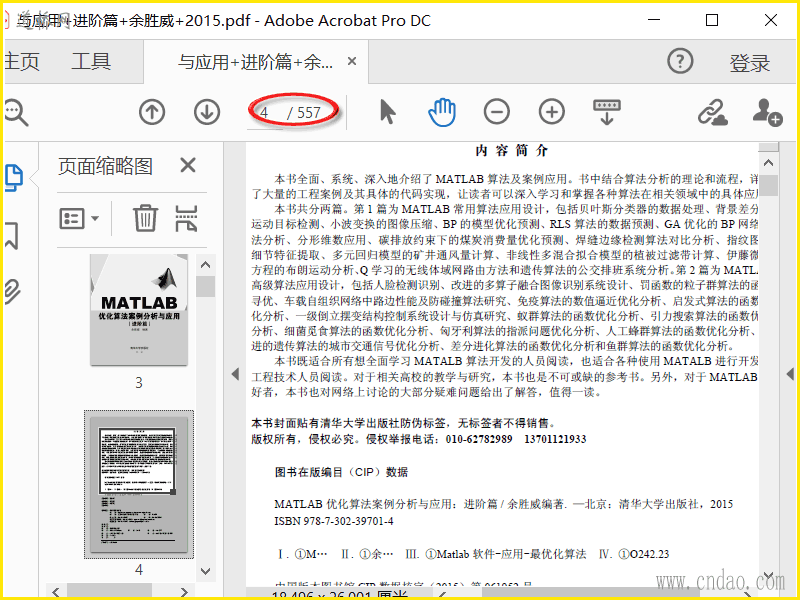The image size is (800, 600).
Task: Open the attachments paperclip sidebar icon
Action: click(x=12, y=291)
